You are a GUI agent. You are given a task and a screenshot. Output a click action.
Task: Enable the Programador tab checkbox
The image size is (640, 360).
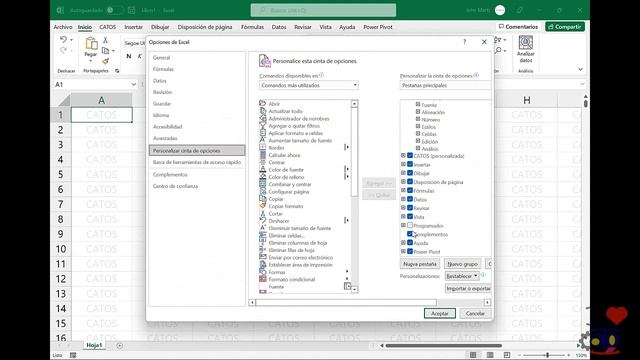[x=410, y=225]
